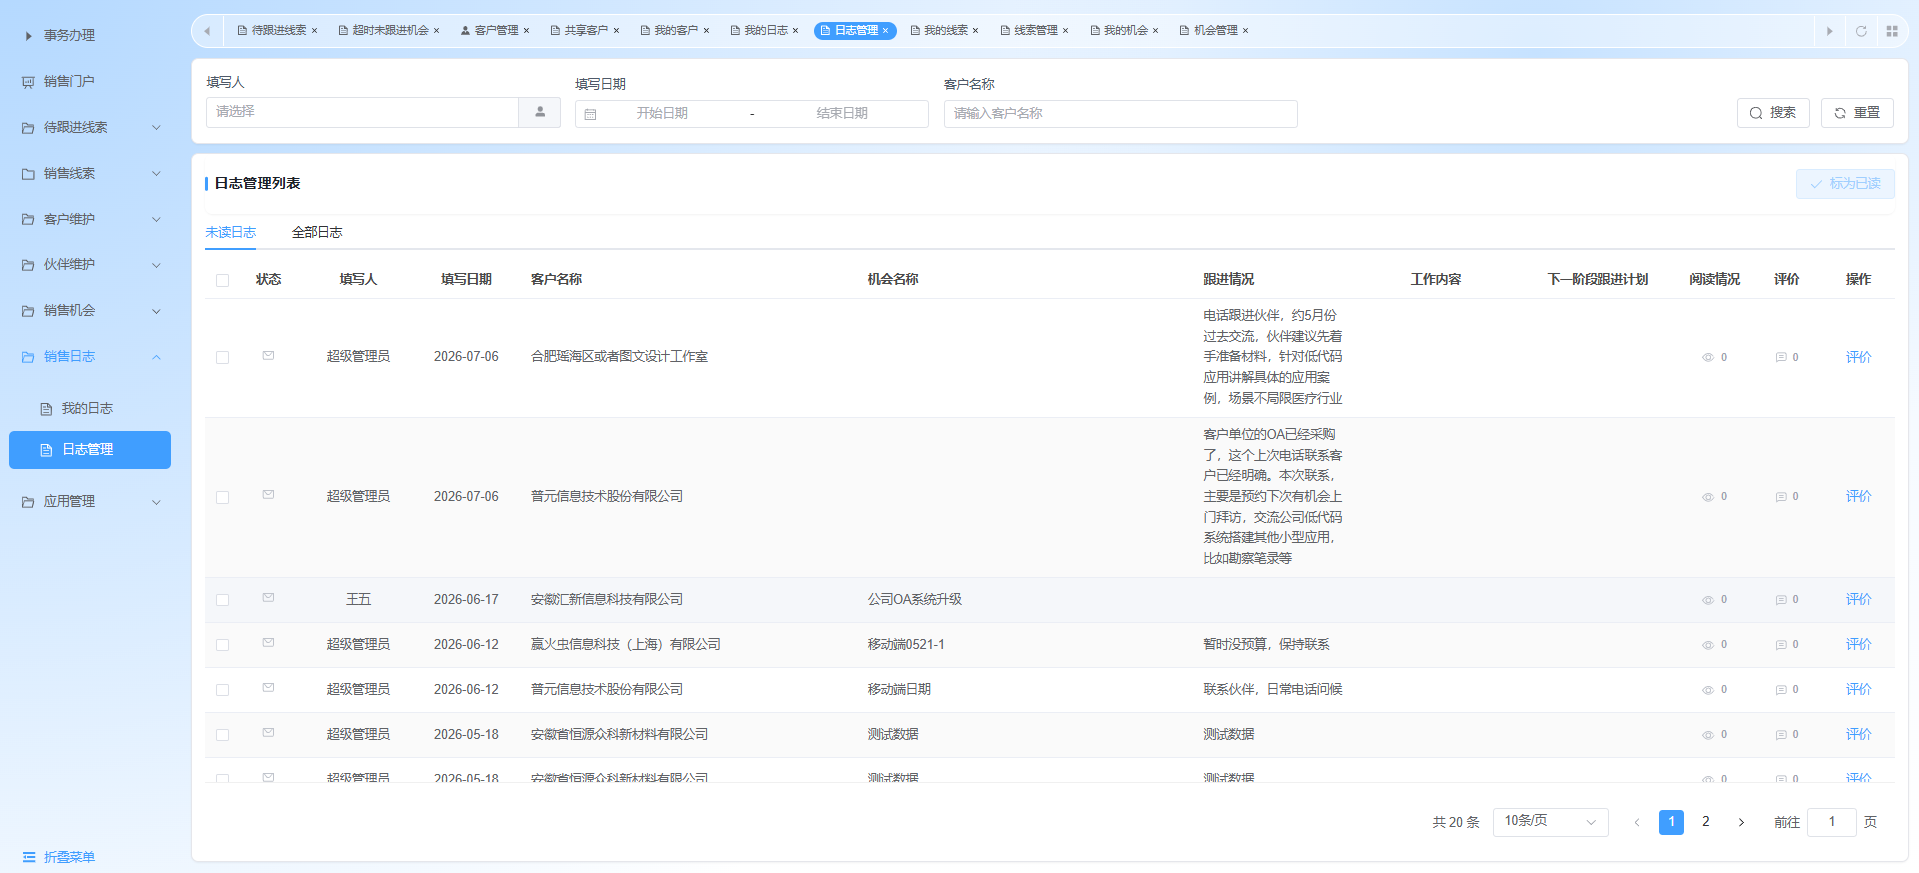Click the comment icon in the 移动端日期 row
Viewport: 1919px width, 873px height.
[x=1781, y=690]
